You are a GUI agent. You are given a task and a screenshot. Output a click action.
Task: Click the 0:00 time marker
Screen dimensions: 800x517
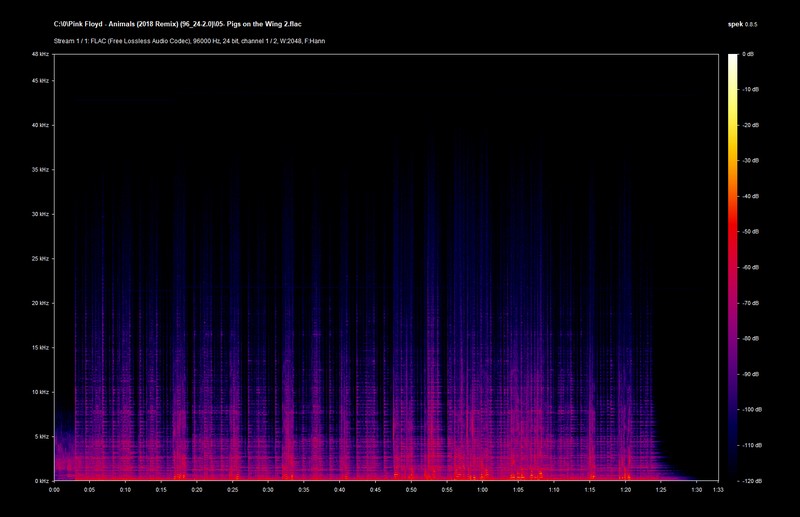coord(54,490)
